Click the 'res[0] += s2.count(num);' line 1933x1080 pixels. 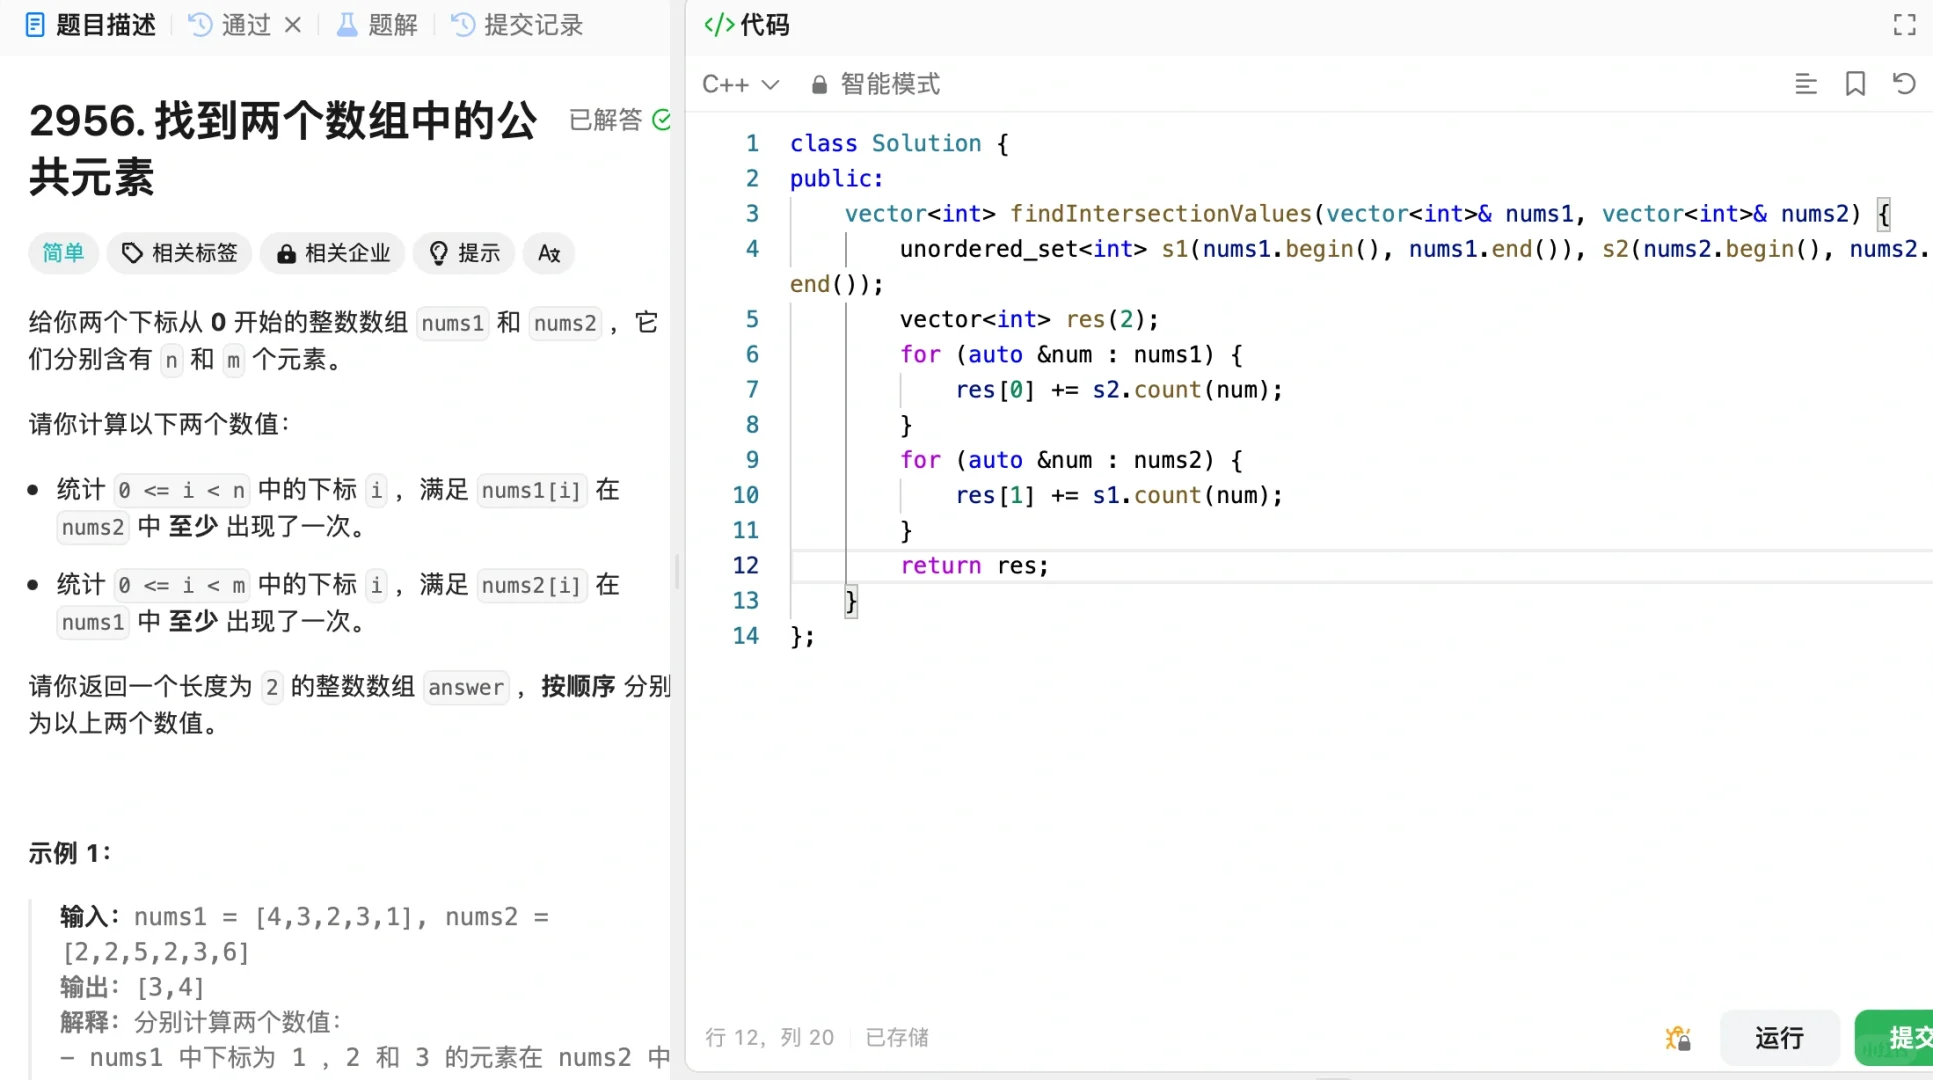[x=1118, y=389]
